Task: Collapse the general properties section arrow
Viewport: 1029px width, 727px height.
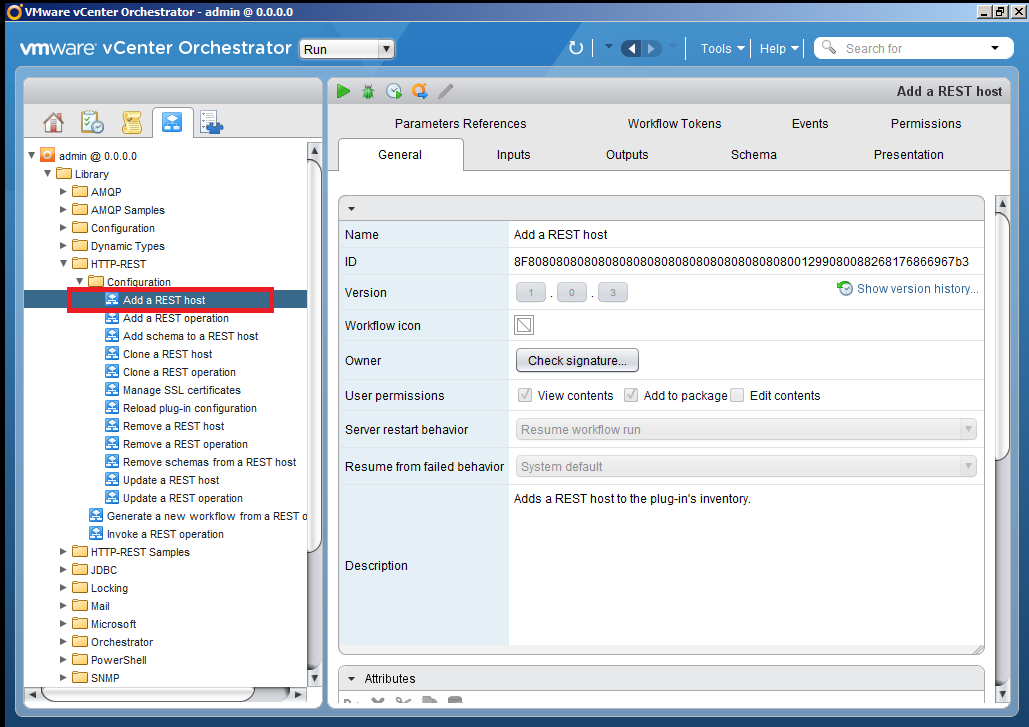Action: (352, 209)
